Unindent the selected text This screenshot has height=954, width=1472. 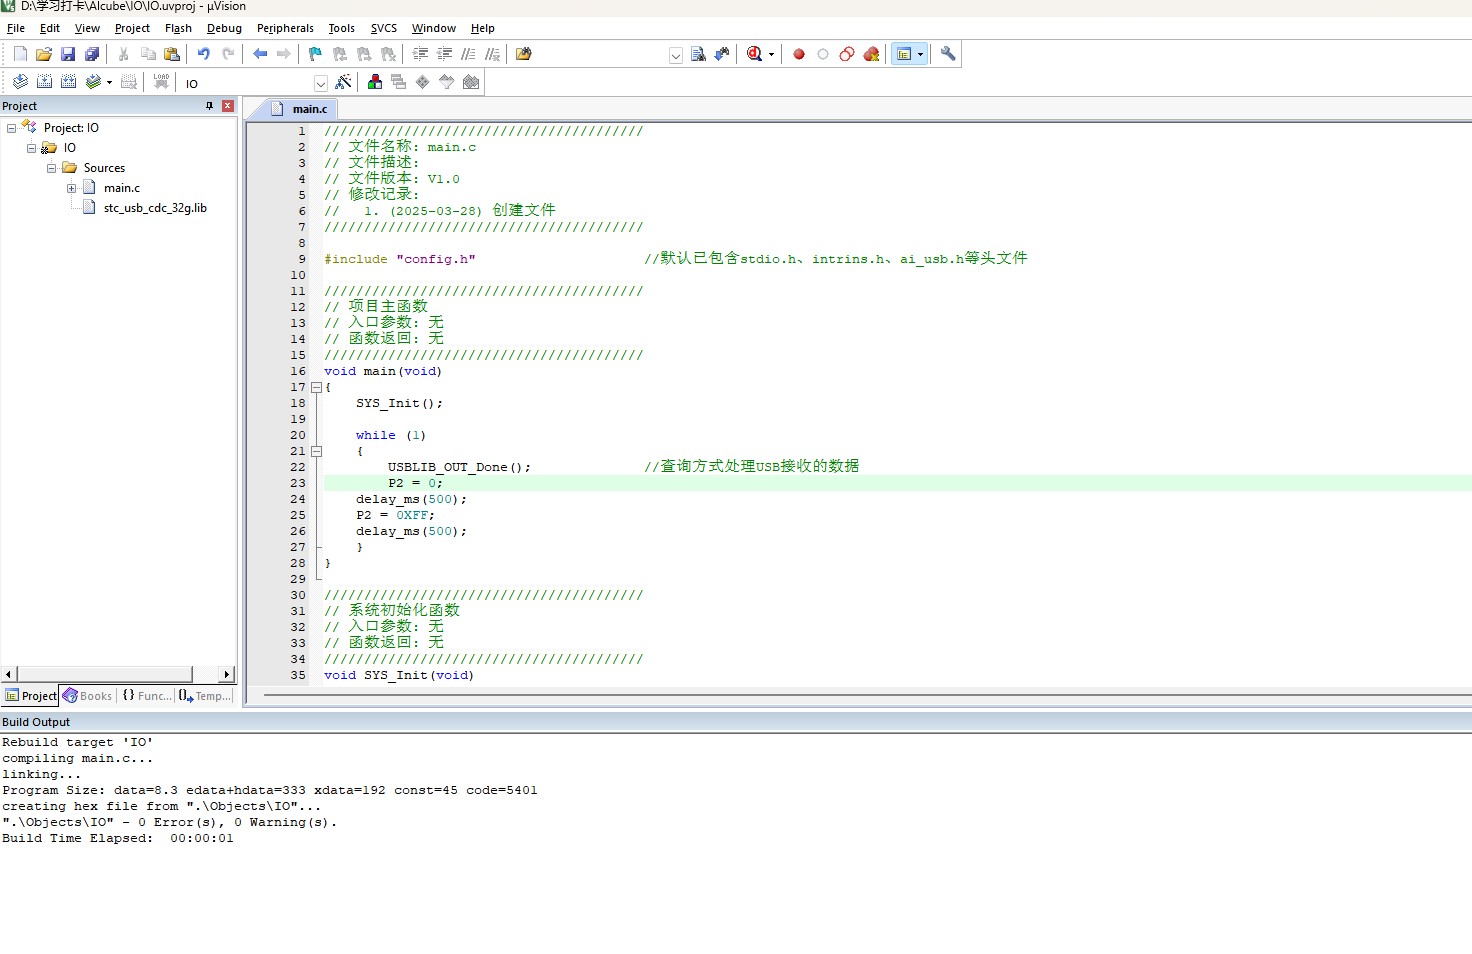coord(445,54)
